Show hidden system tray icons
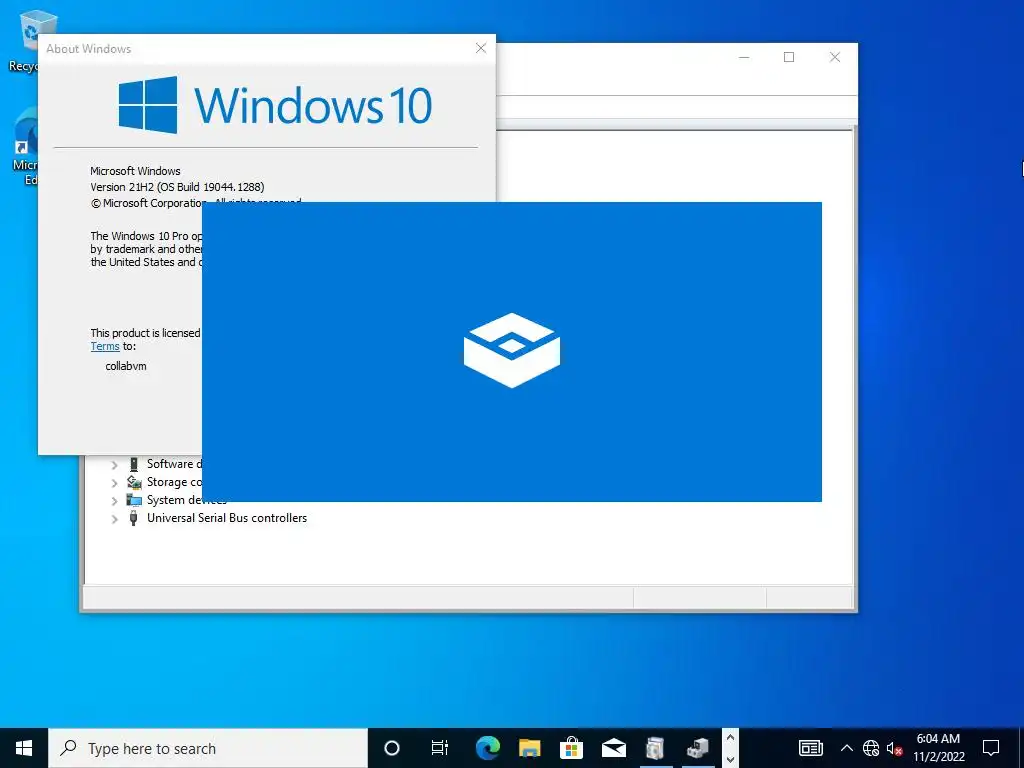 pyautogui.click(x=846, y=748)
